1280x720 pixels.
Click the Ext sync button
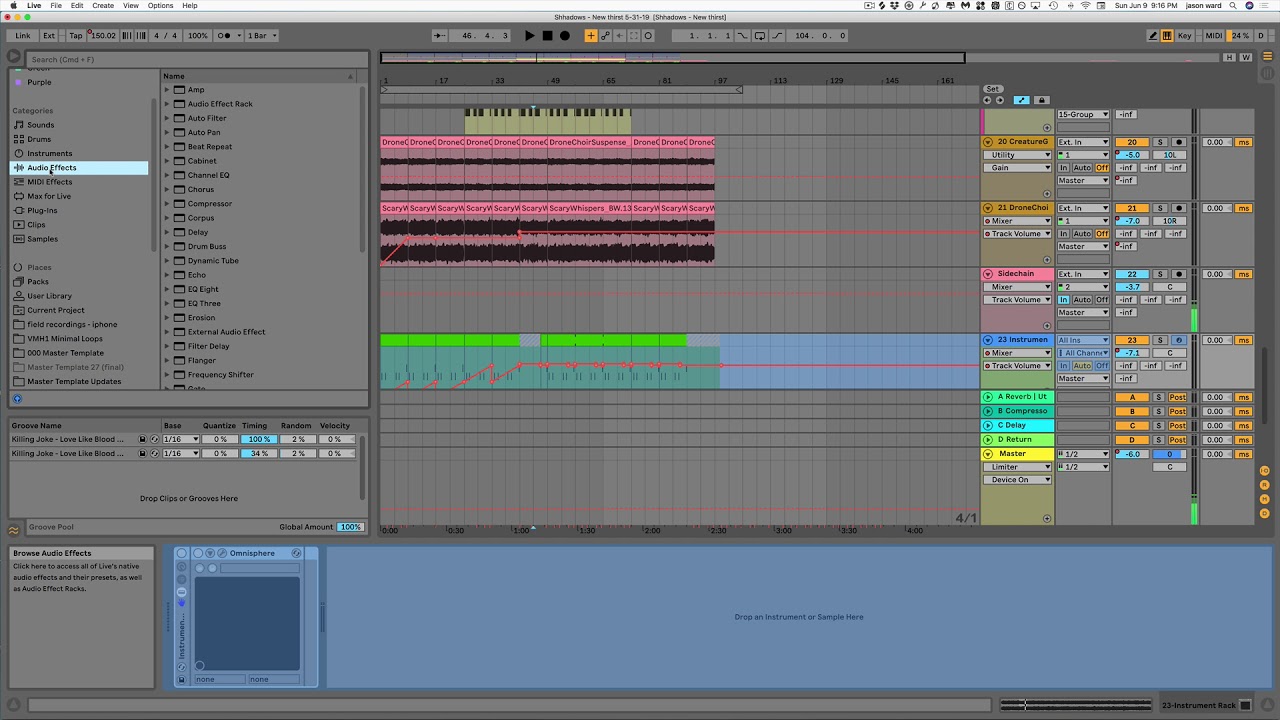[49, 36]
